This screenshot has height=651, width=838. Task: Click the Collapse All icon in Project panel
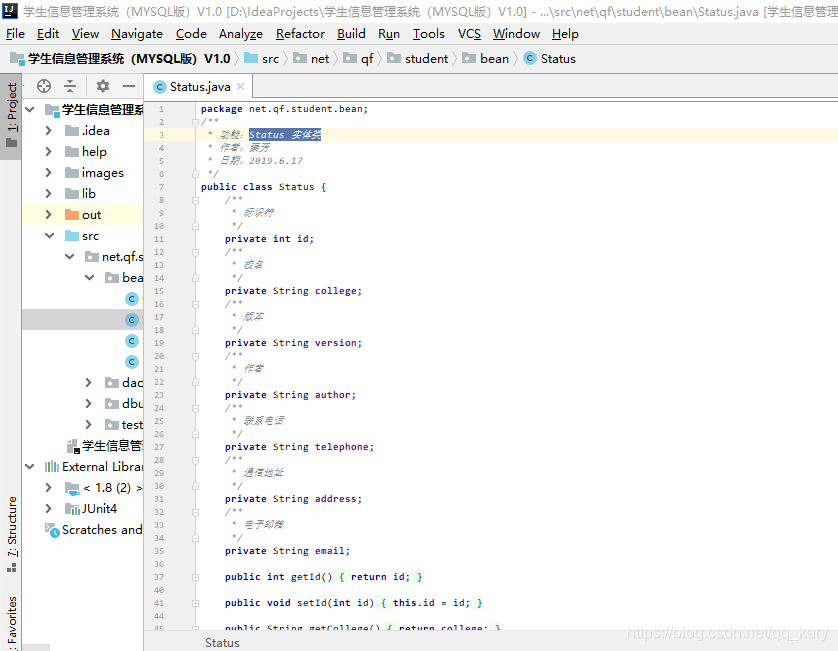point(70,86)
